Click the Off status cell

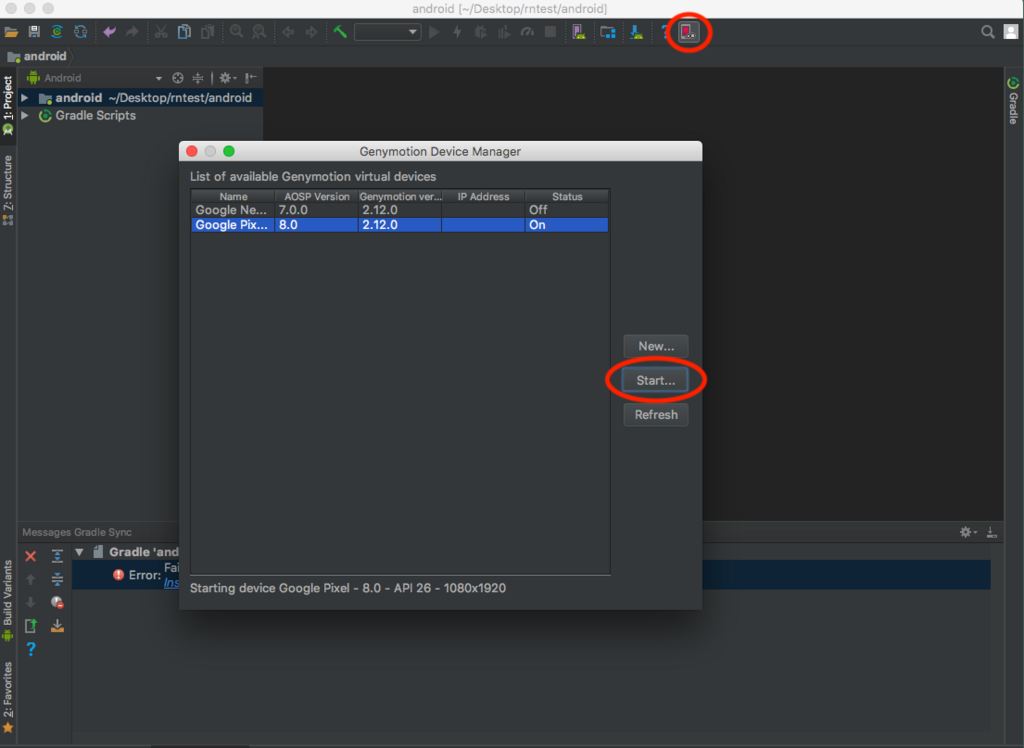pyautogui.click(x=567, y=210)
